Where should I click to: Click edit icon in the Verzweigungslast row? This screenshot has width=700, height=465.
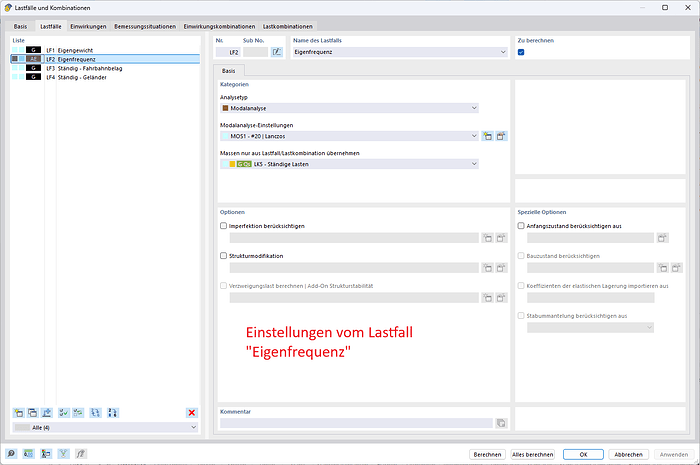click(501, 298)
